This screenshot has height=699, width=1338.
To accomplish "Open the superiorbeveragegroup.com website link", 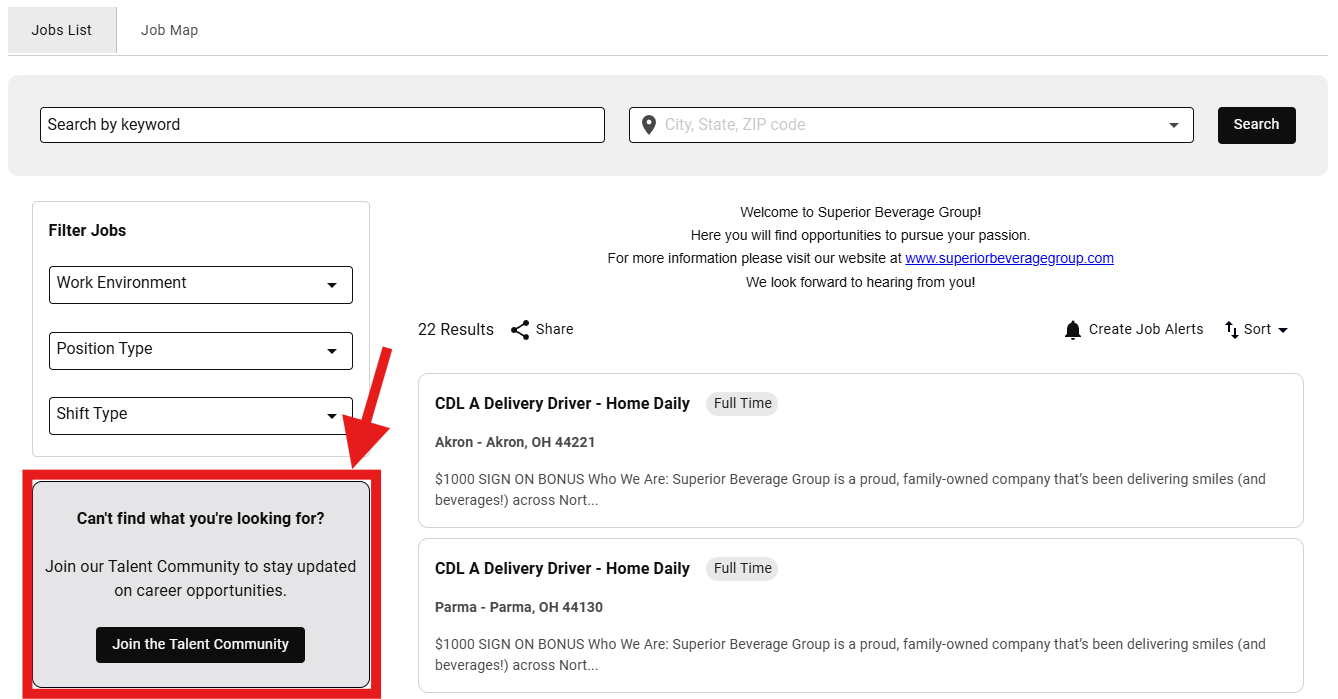I will (1009, 258).
